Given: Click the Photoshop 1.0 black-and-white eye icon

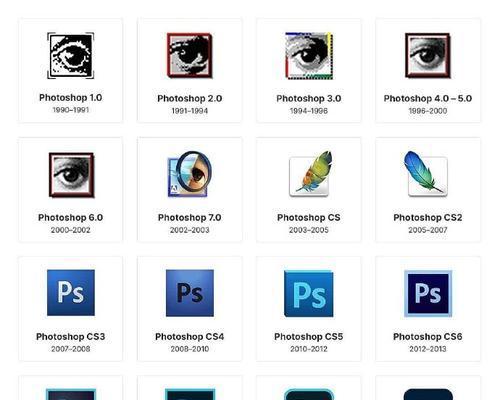Looking at the screenshot, I should (71, 56).
